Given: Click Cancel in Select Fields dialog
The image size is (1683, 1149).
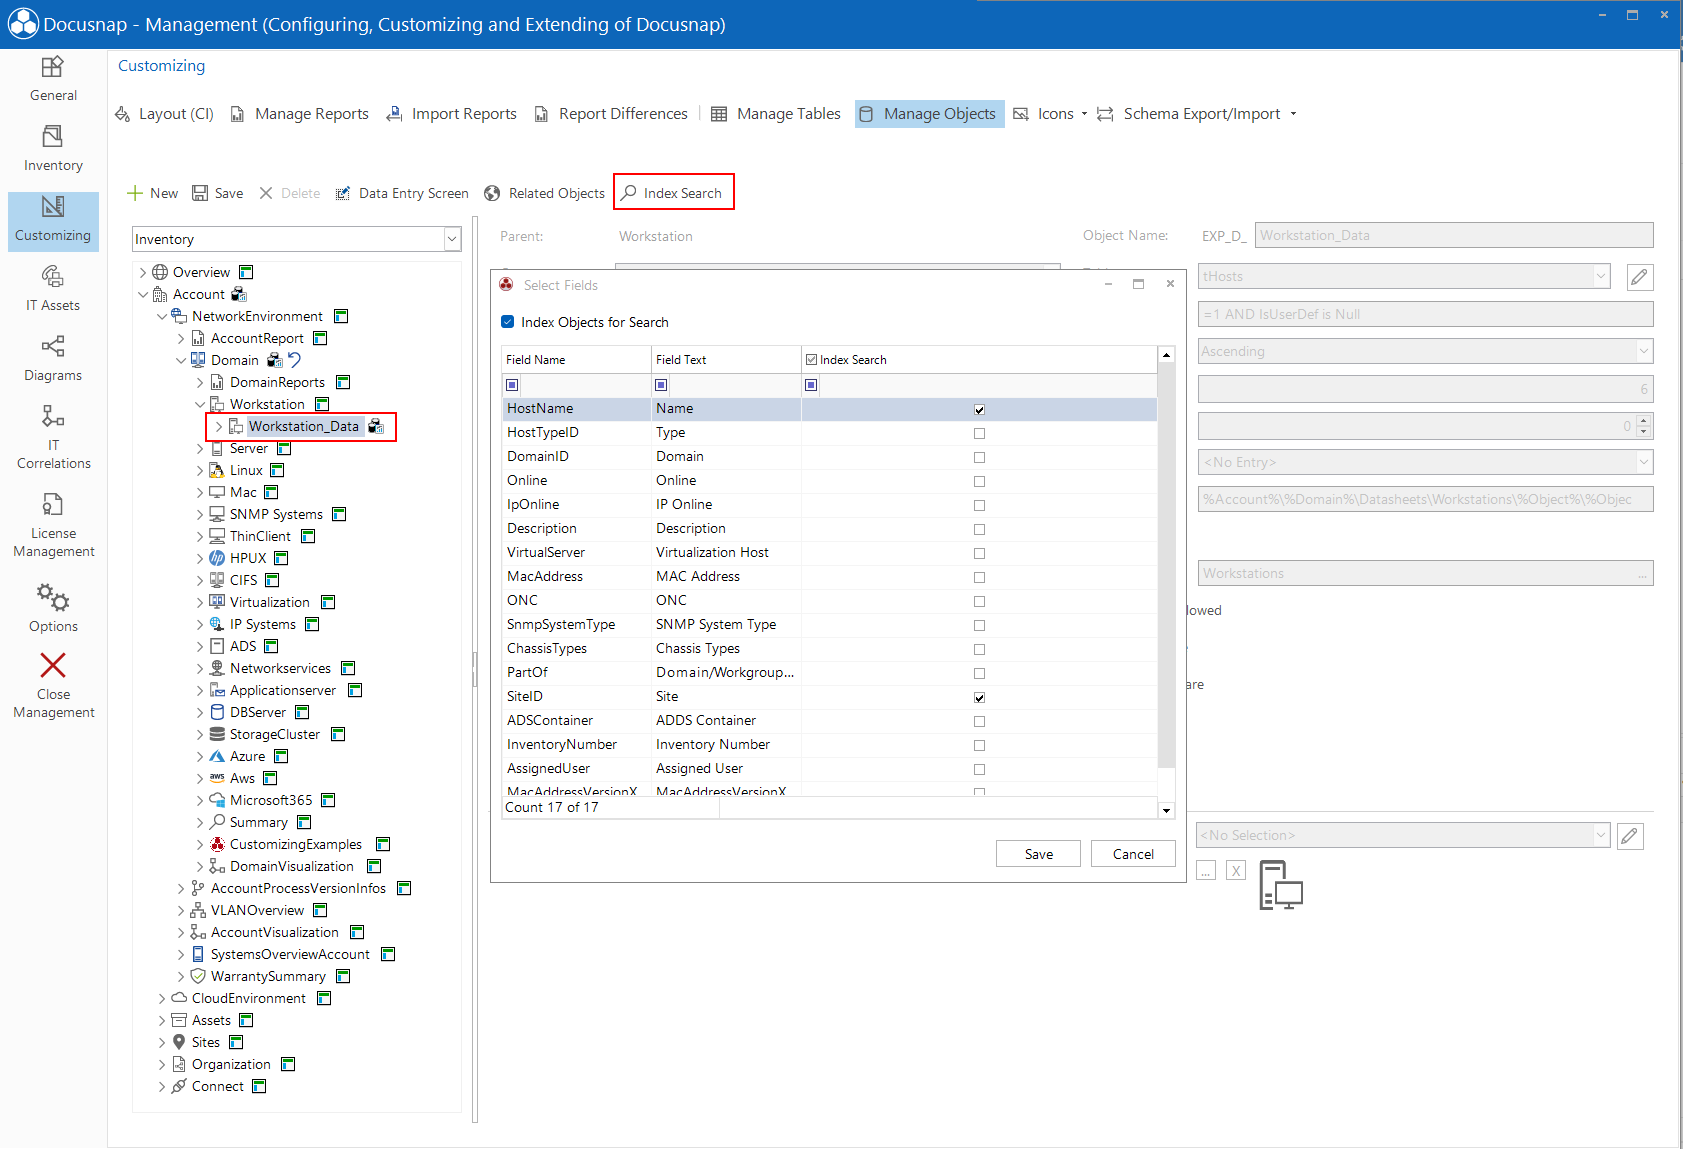Looking at the screenshot, I should tap(1133, 854).
